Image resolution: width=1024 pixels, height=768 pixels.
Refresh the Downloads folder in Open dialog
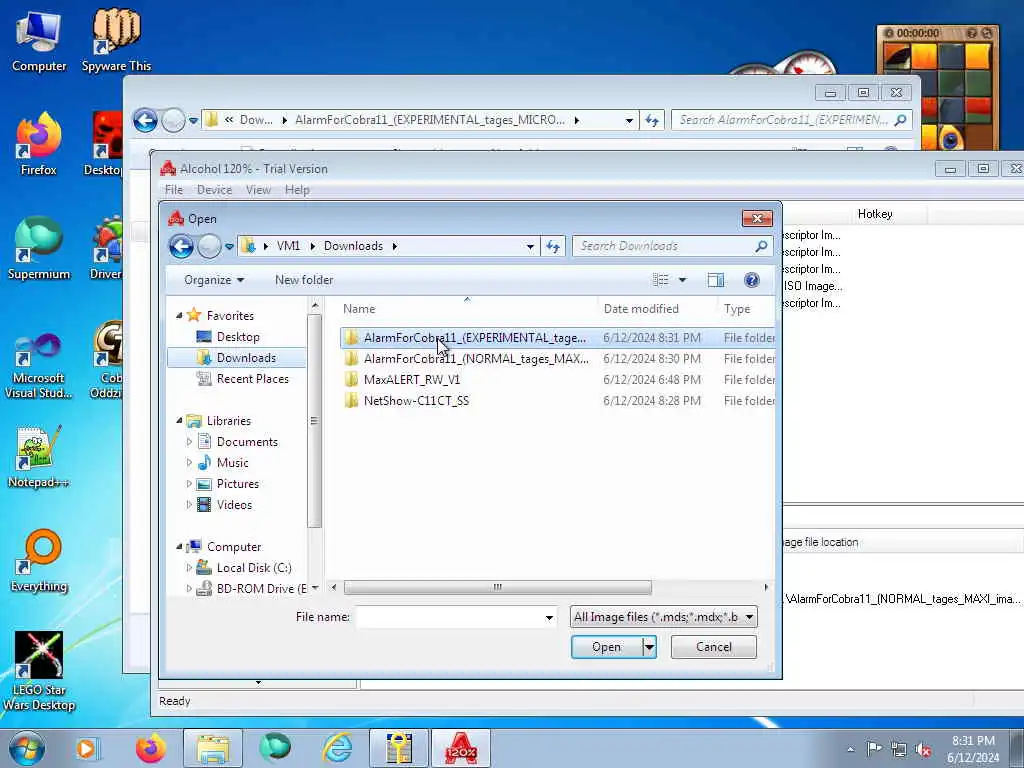pos(552,246)
